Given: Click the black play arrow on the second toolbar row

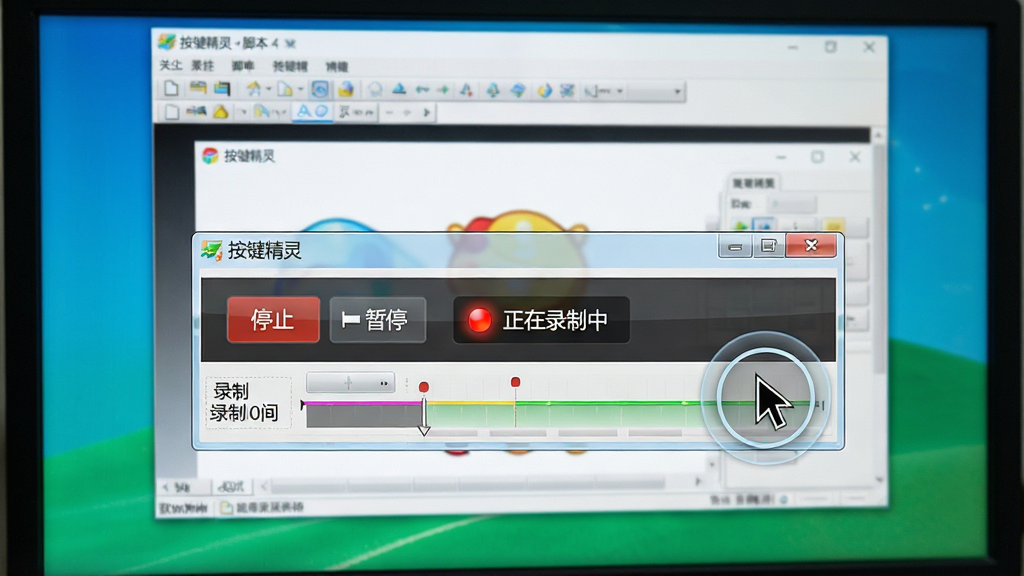Looking at the screenshot, I should coord(426,112).
